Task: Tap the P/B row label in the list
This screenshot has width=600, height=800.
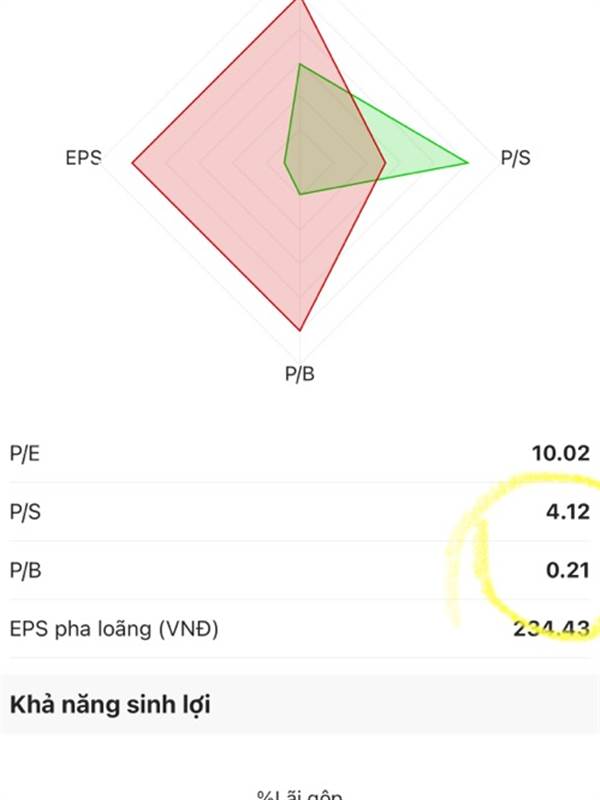Action: [25, 570]
